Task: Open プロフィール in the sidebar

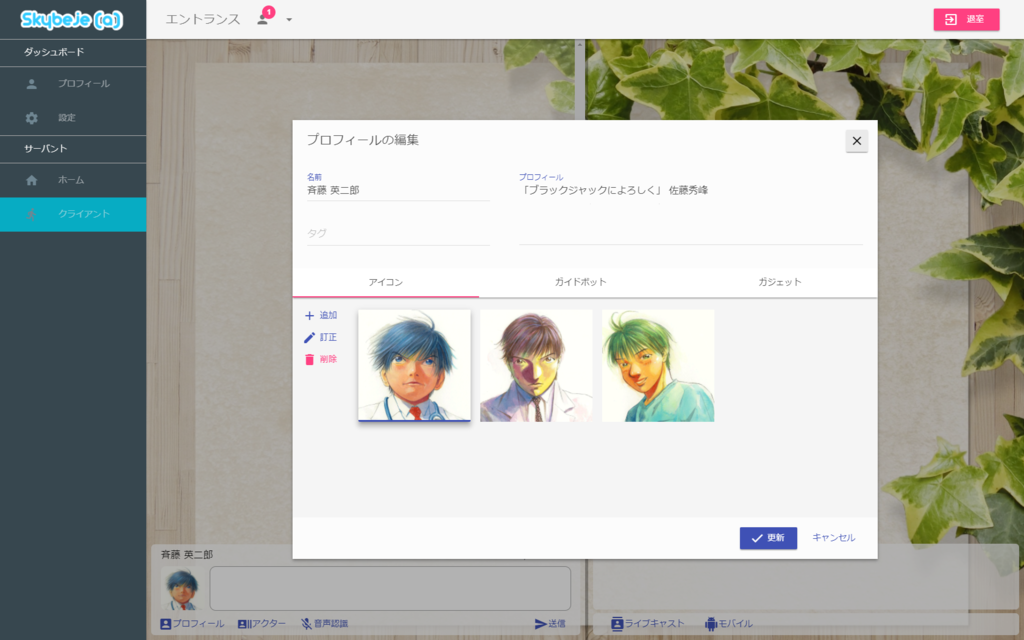Action: [73, 84]
